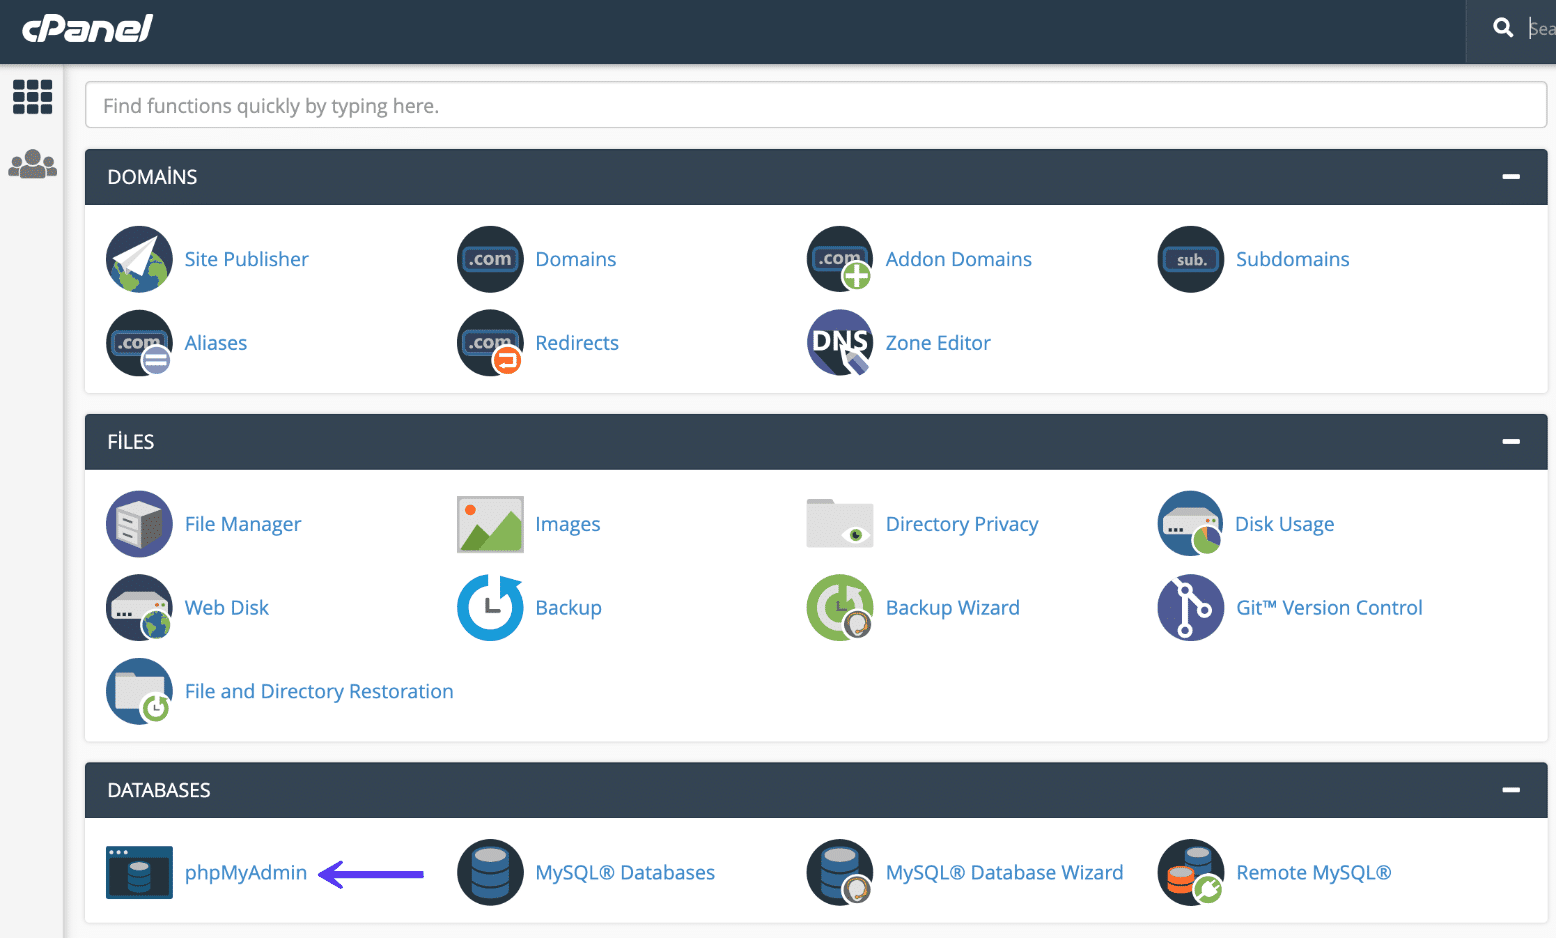Open the File Manager icon
The image size is (1556, 938).
click(139, 523)
